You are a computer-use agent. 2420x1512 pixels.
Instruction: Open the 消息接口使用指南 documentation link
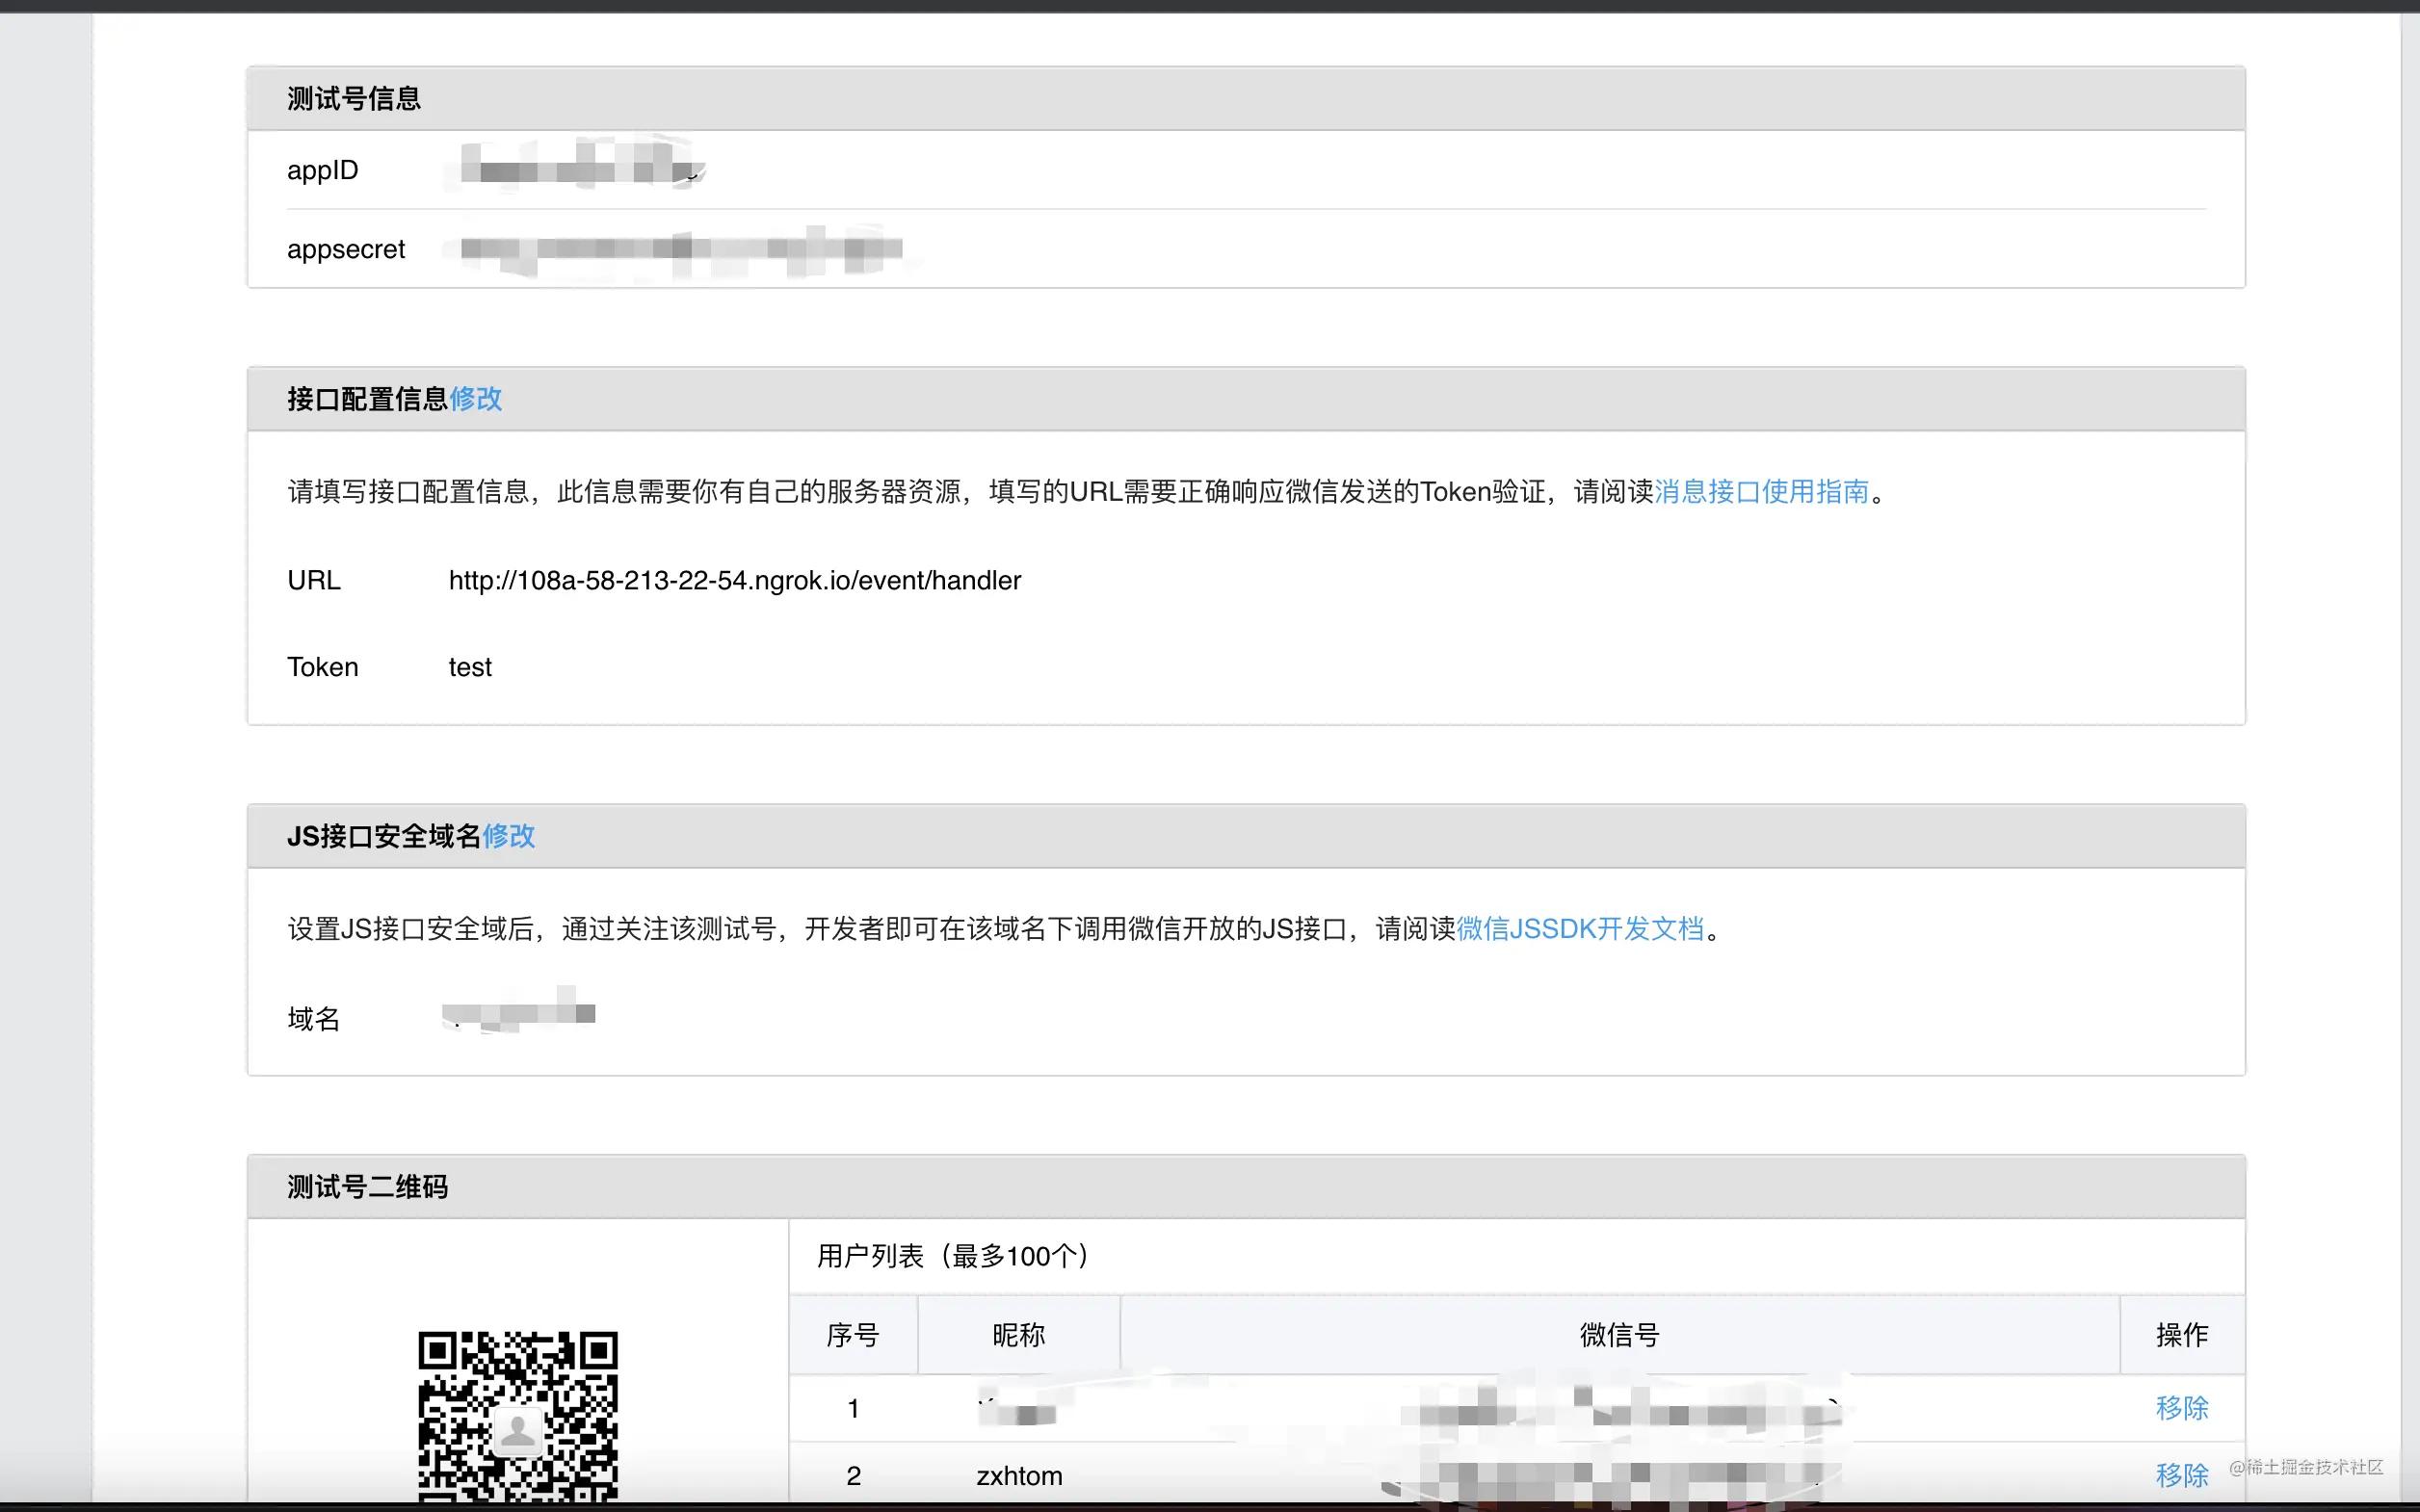click(x=1763, y=492)
